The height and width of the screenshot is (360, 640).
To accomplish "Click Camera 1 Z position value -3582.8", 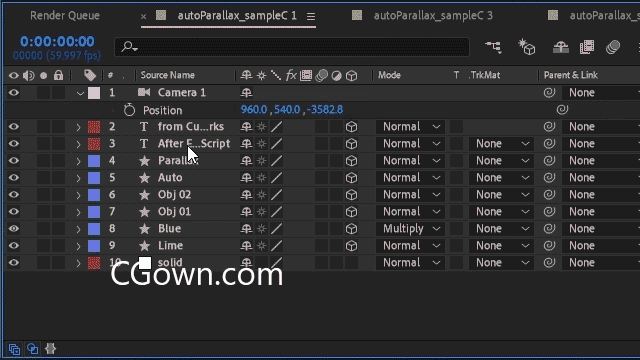I will coord(325,110).
